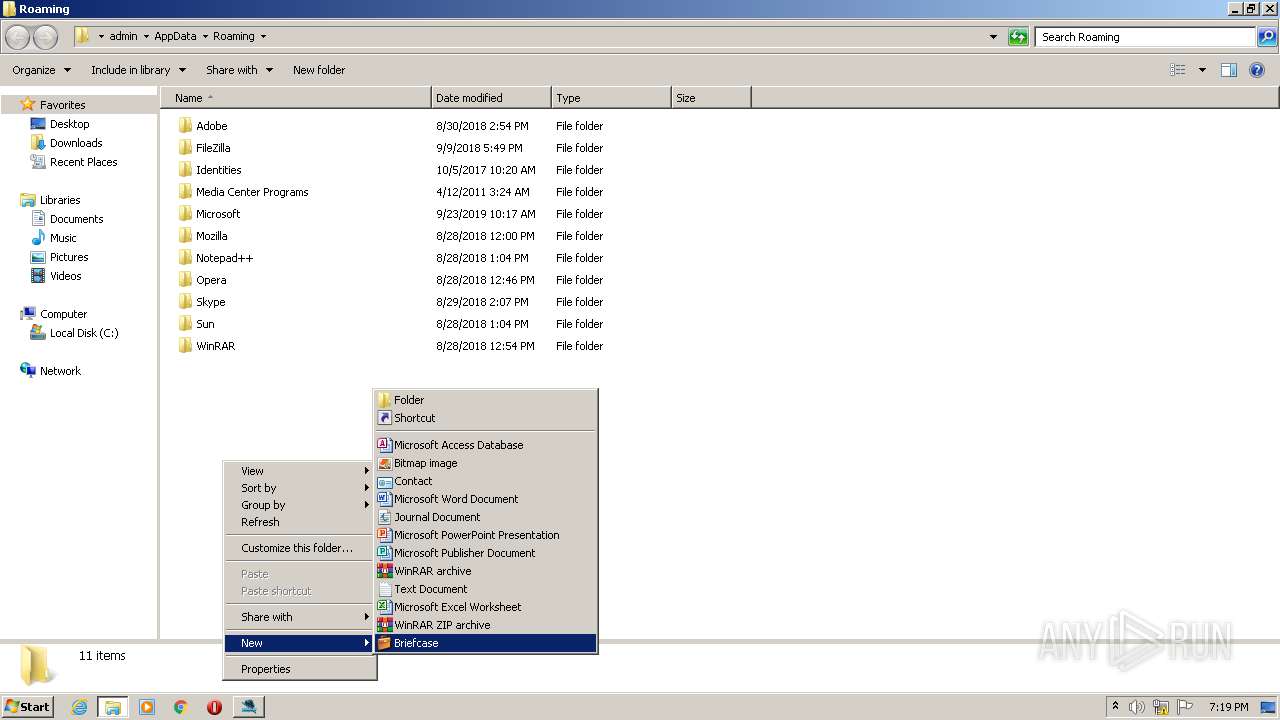Open Share with in the context menu
Screen dimensions: 1280x720
[x=299, y=617]
